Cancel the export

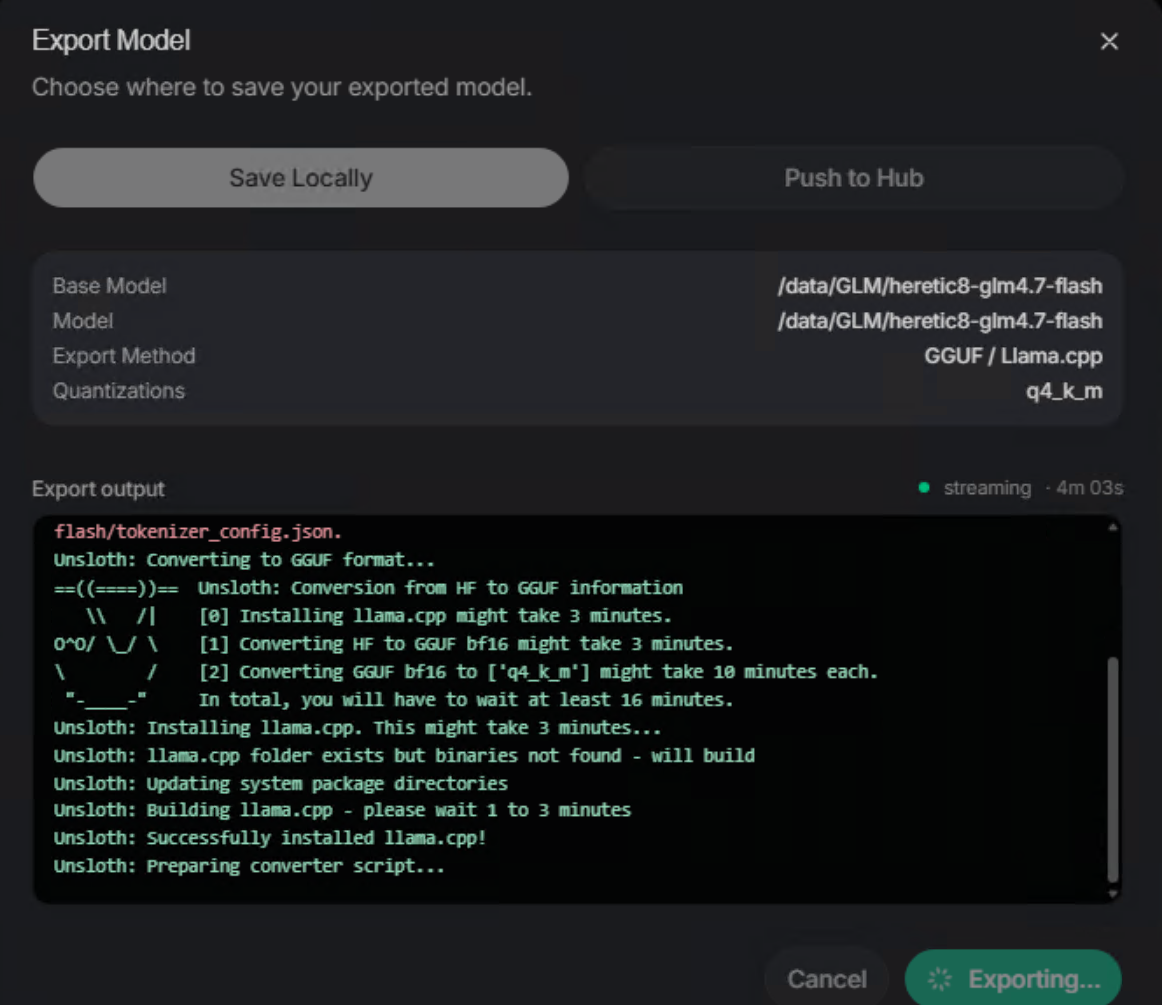pos(826,978)
